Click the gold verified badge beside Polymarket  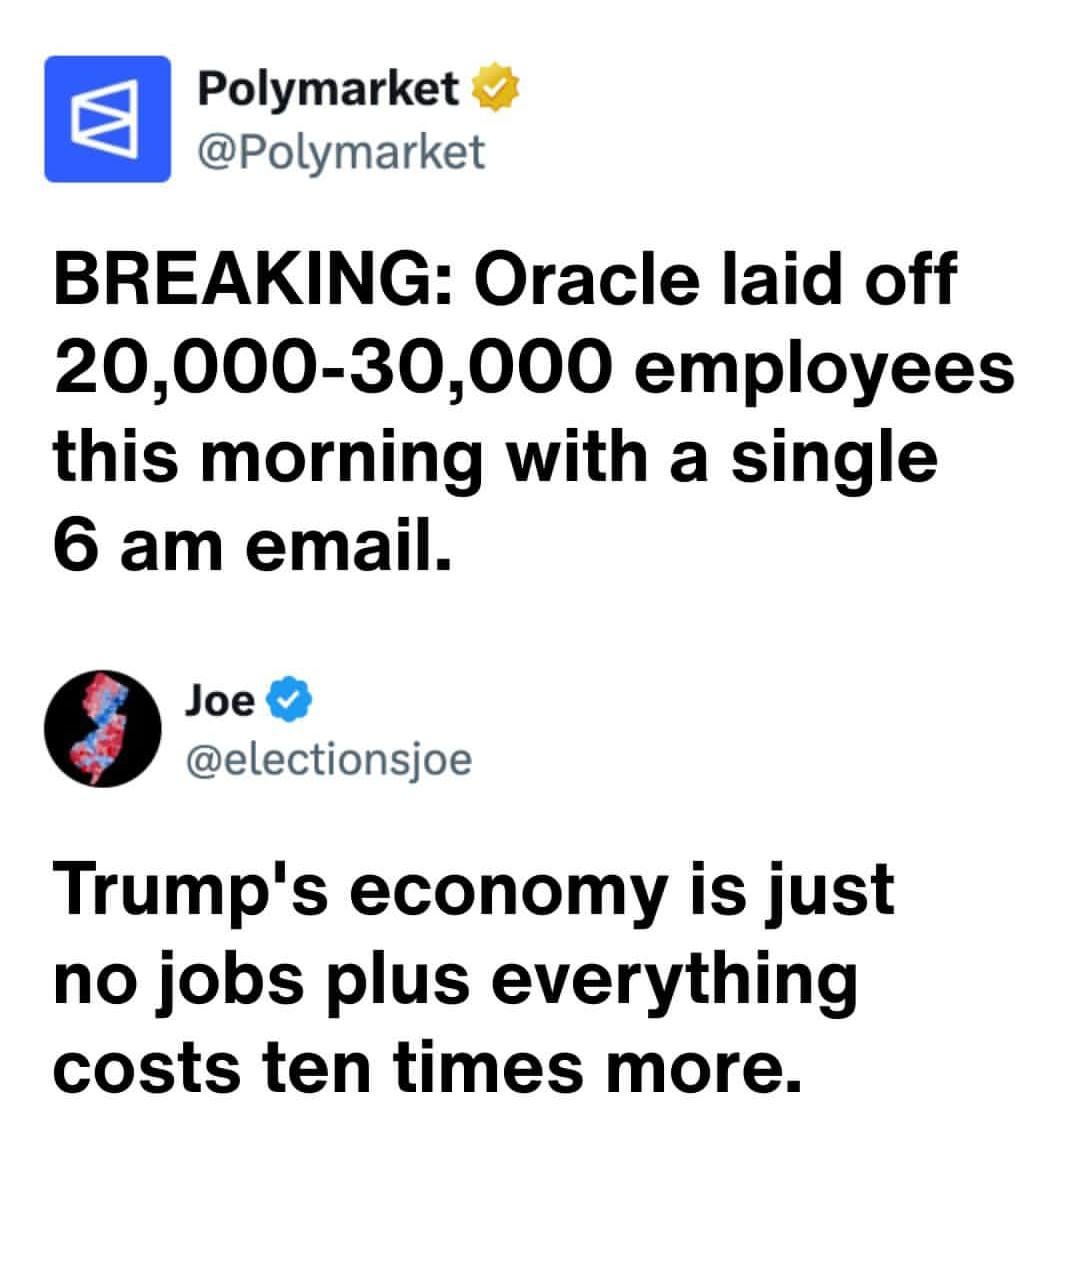click(491, 90)
